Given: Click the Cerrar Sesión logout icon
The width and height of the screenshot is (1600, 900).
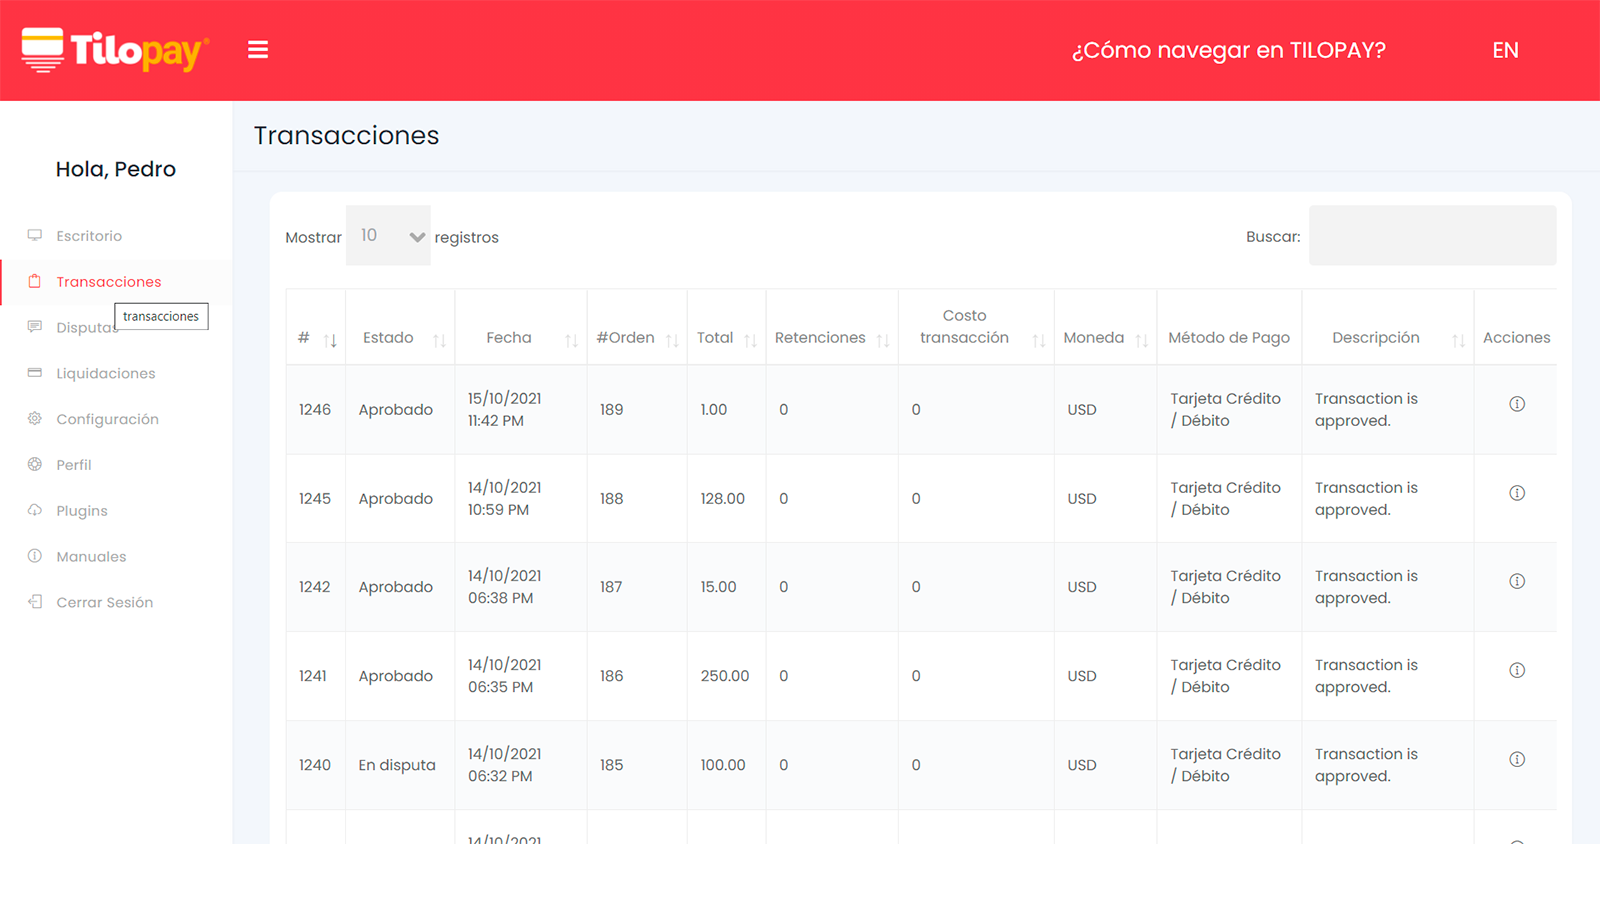Looking at the screenshot, I should [35, 602].
